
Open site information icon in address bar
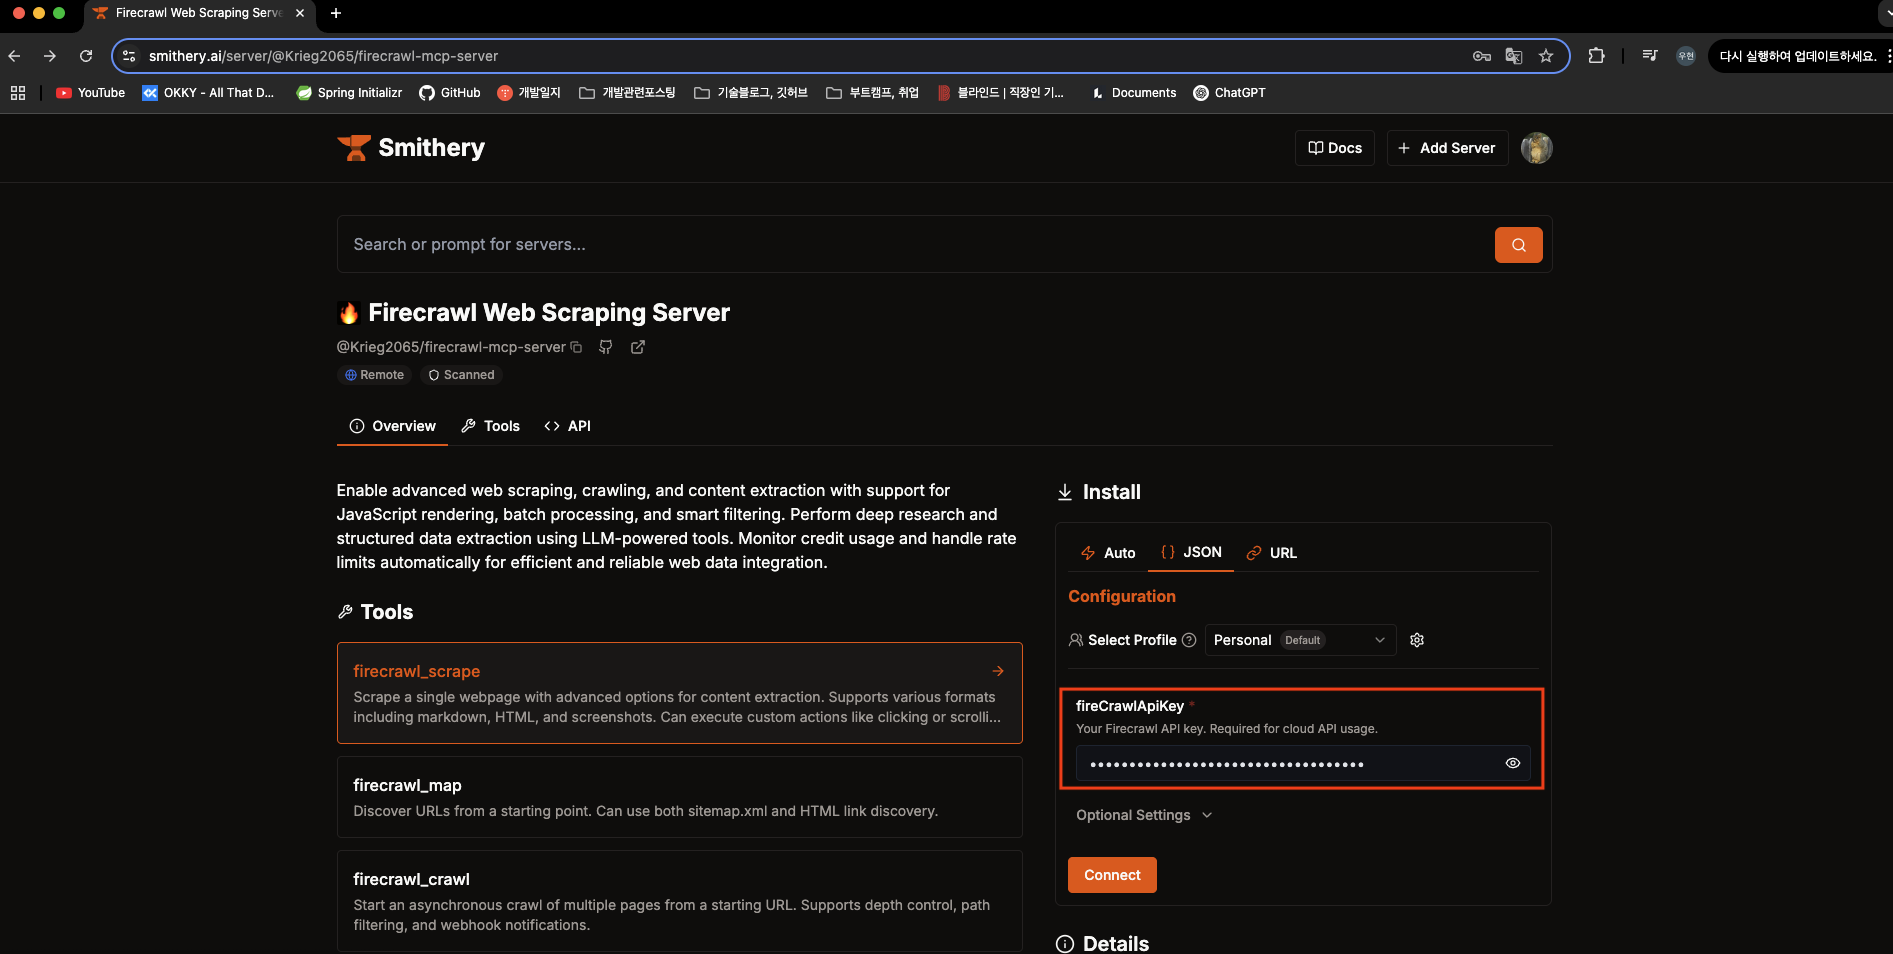[x=129, y=56]
